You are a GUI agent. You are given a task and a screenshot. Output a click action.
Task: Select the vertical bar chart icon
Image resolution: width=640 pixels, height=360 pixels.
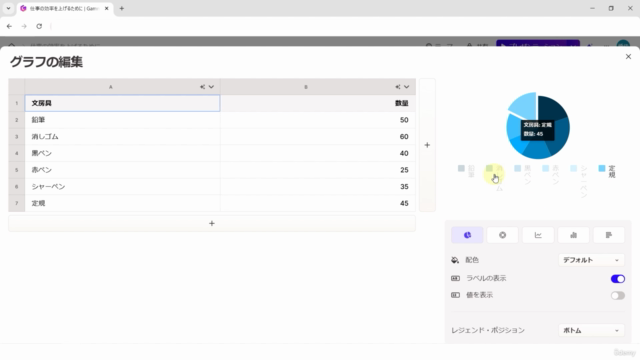click(x=573, y=235)
